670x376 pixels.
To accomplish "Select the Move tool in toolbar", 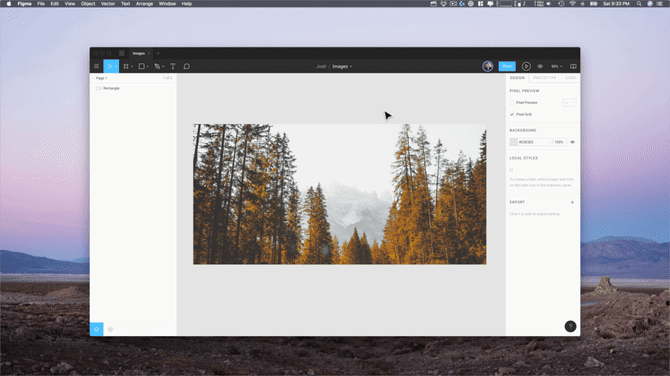I will click(111, 66).
